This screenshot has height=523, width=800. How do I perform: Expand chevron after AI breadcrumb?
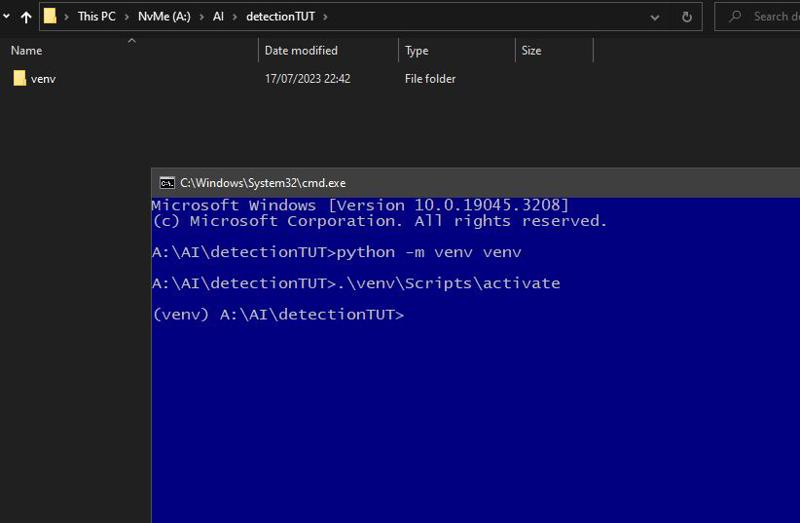click(235, 17)
